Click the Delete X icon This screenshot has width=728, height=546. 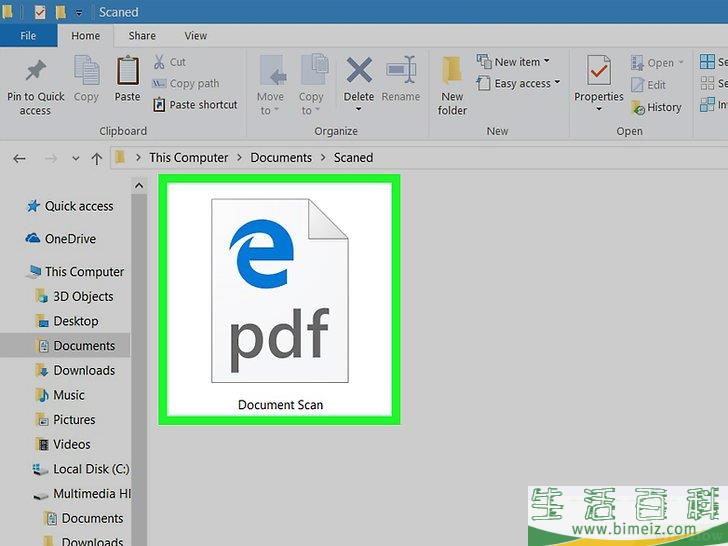(x=359, y=71)
